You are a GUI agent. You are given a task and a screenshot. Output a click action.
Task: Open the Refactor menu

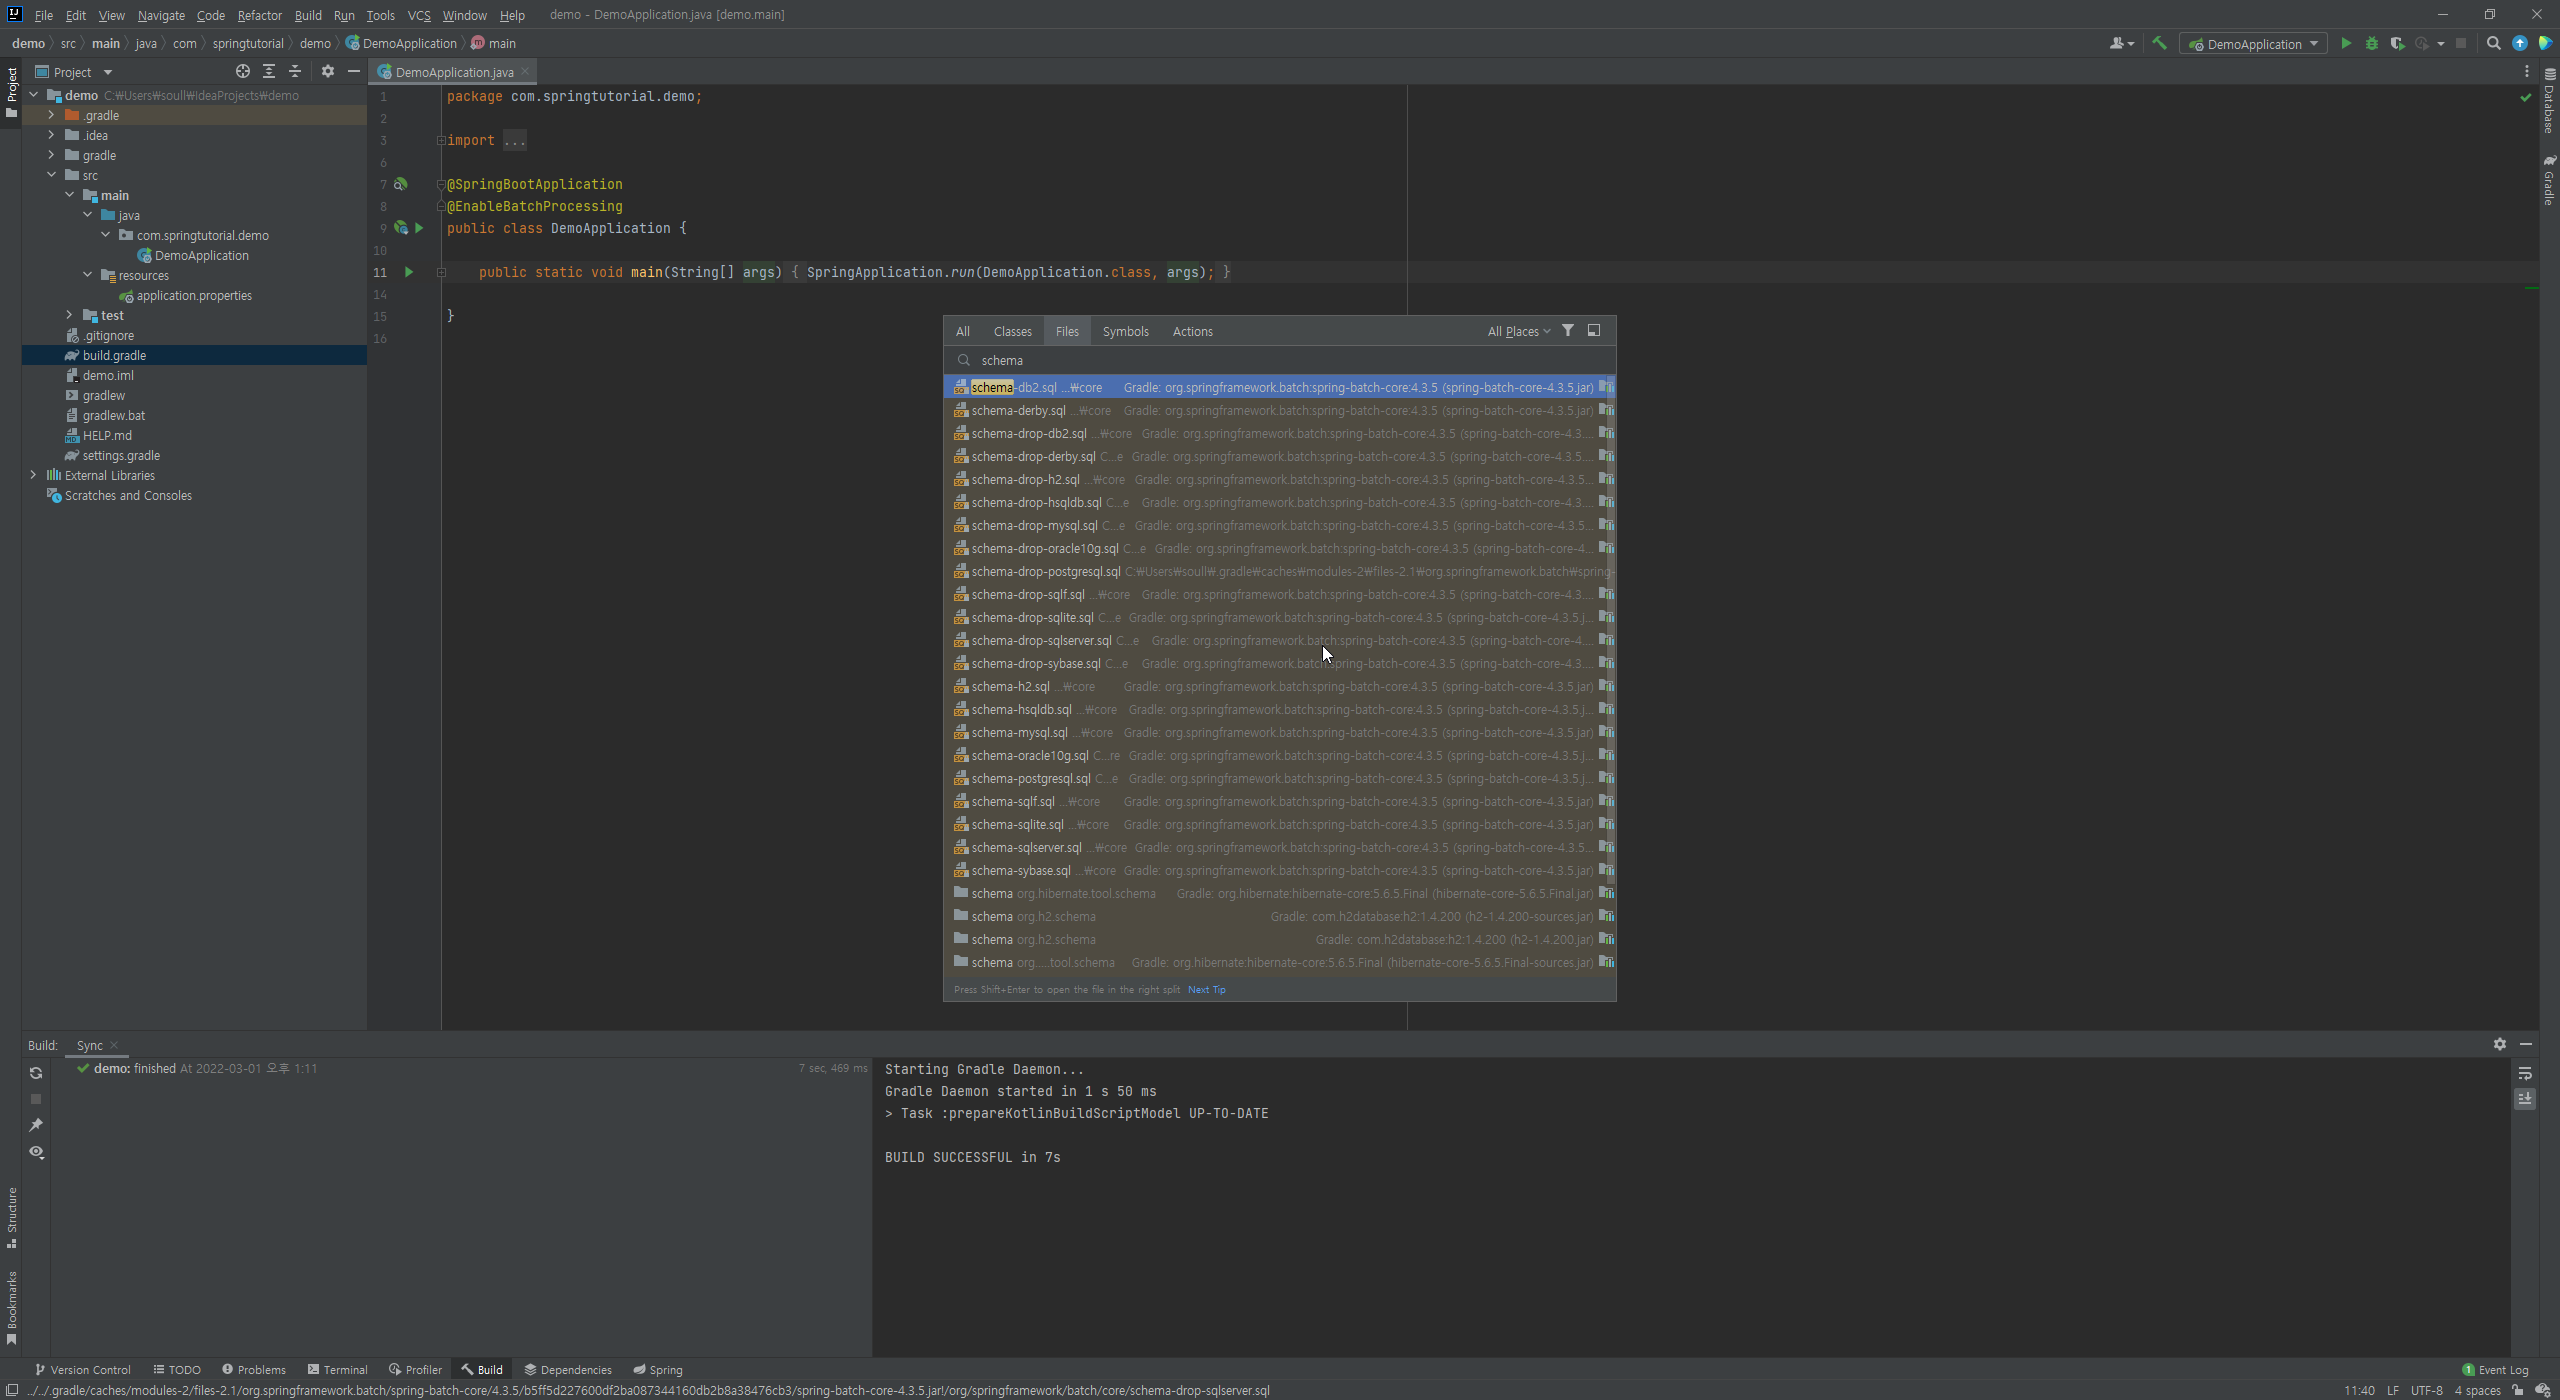point(259,15)
